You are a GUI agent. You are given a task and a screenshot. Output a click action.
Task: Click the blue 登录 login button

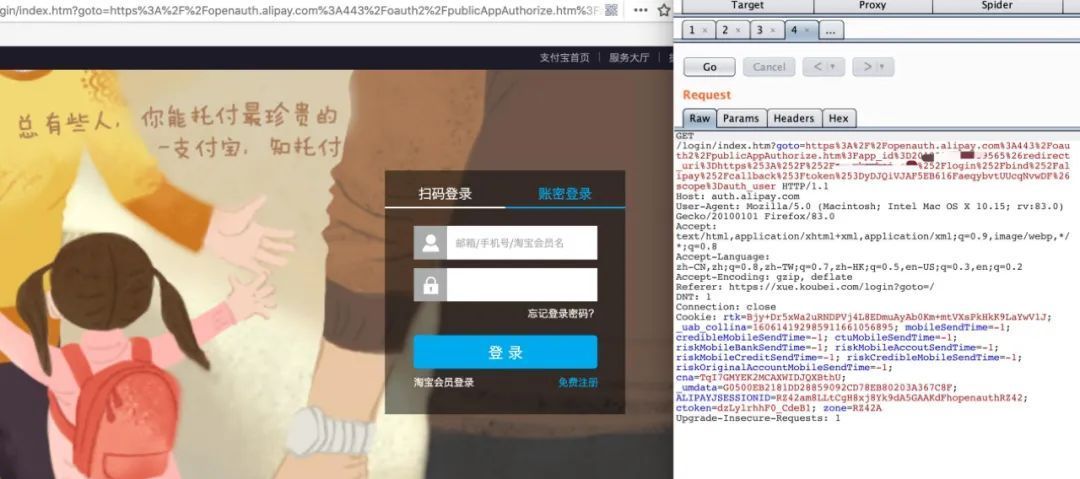505,352
